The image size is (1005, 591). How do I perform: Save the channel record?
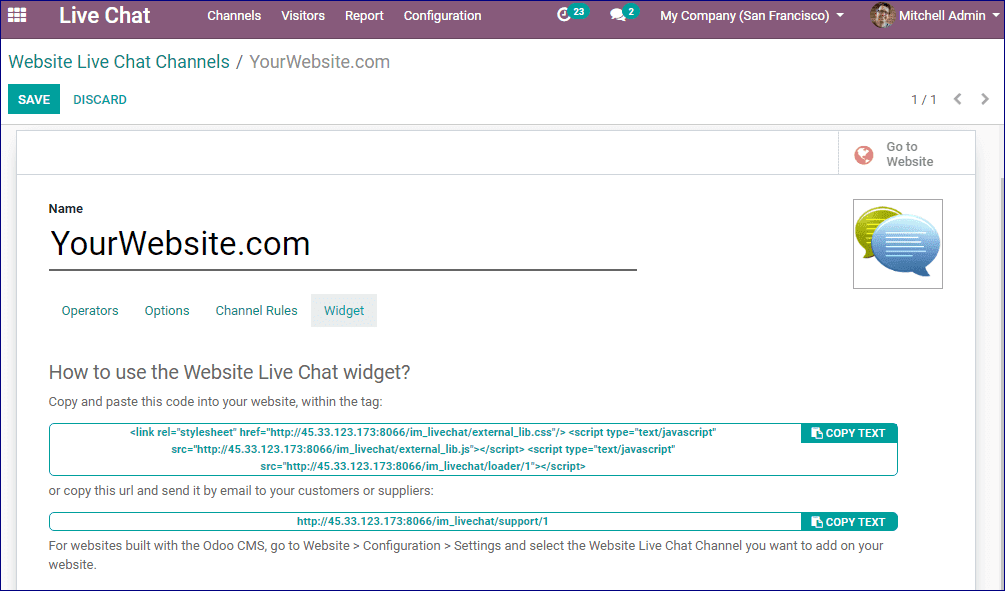click(x=34, y=99)
